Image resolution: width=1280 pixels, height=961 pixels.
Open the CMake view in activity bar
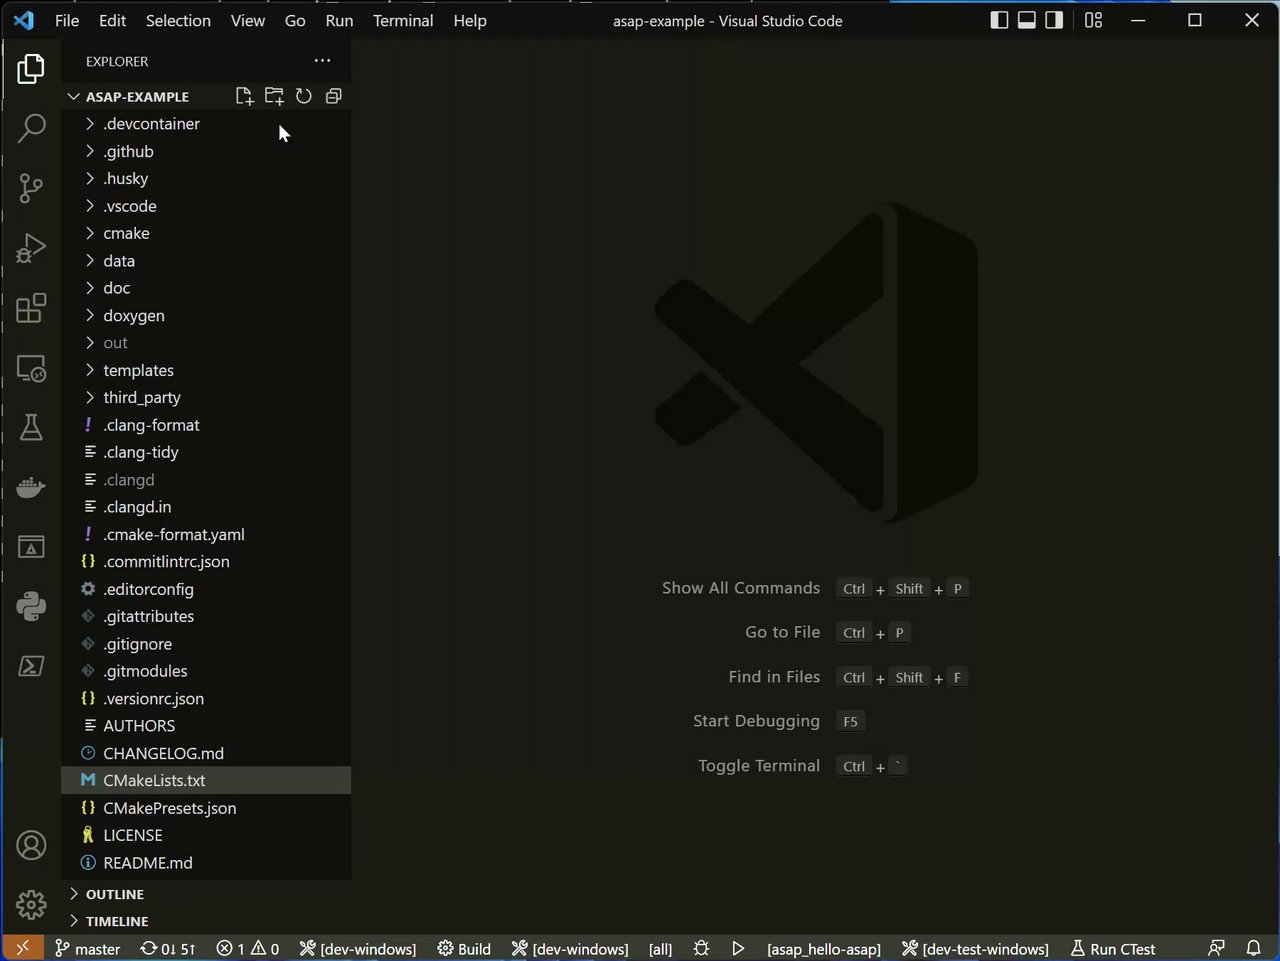(31, 547)
